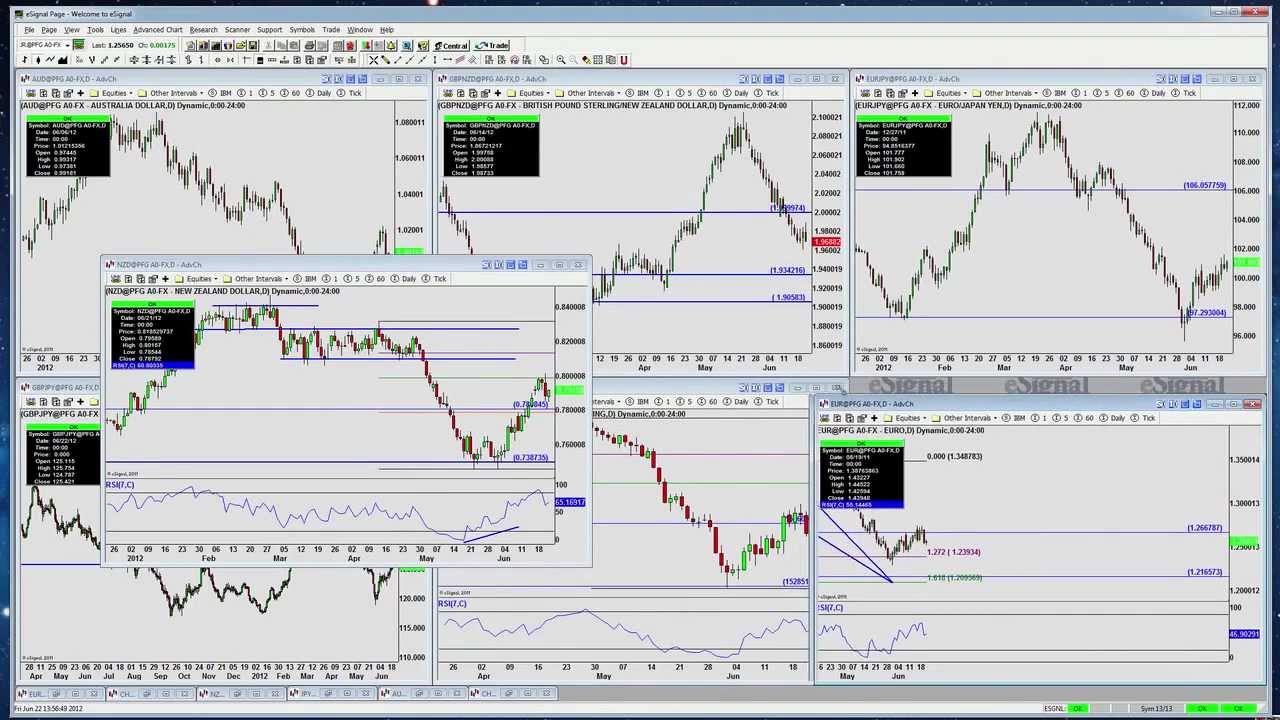Switch EURJPY chart to Tick interval
The image size is (1280, 720).
(1189, 93)
